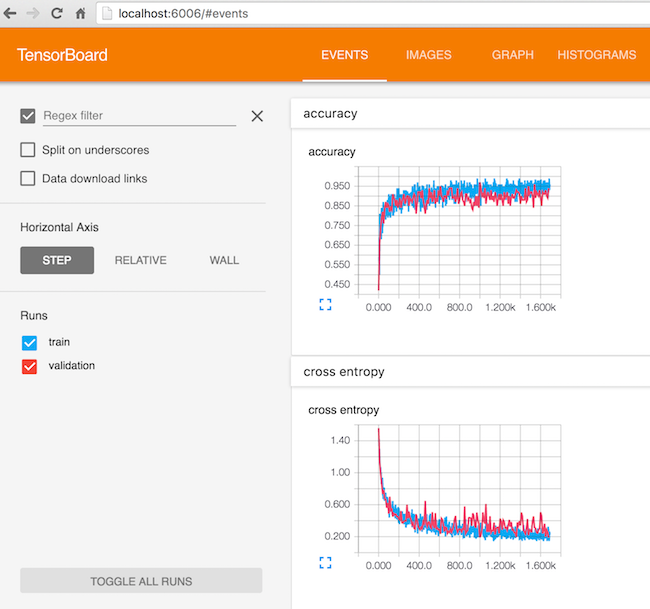Go to browser home icon

80,14
